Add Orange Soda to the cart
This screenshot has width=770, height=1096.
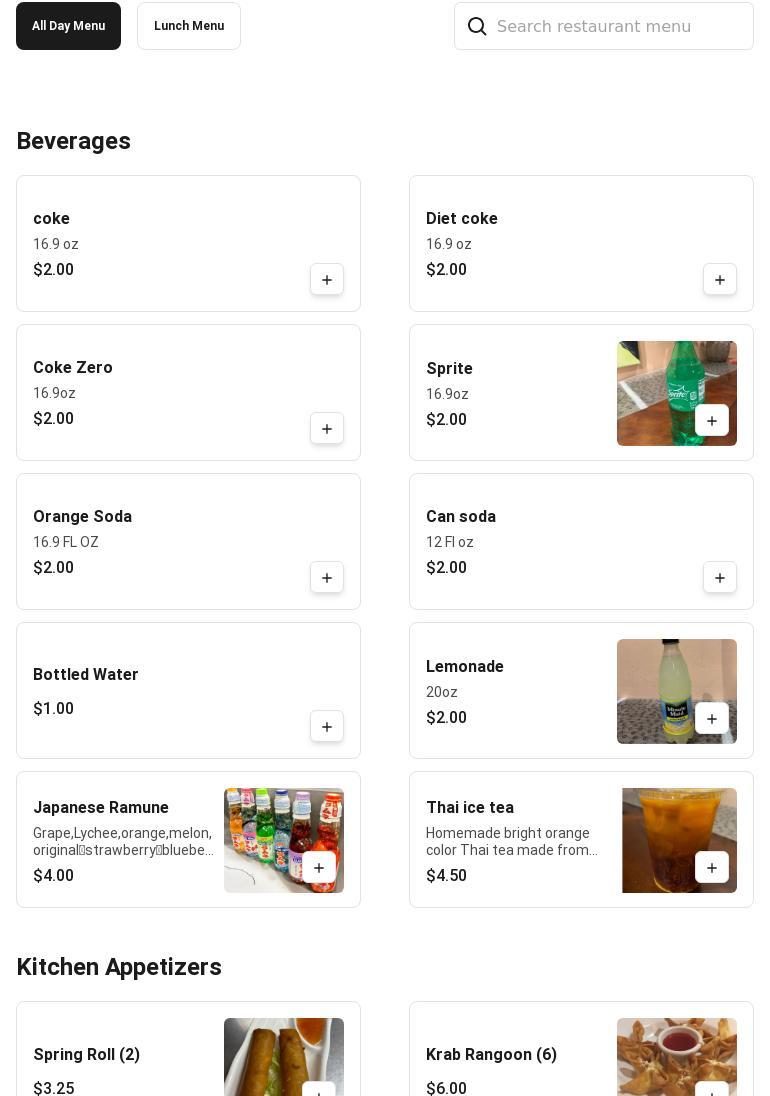click(x=327, y=578)
